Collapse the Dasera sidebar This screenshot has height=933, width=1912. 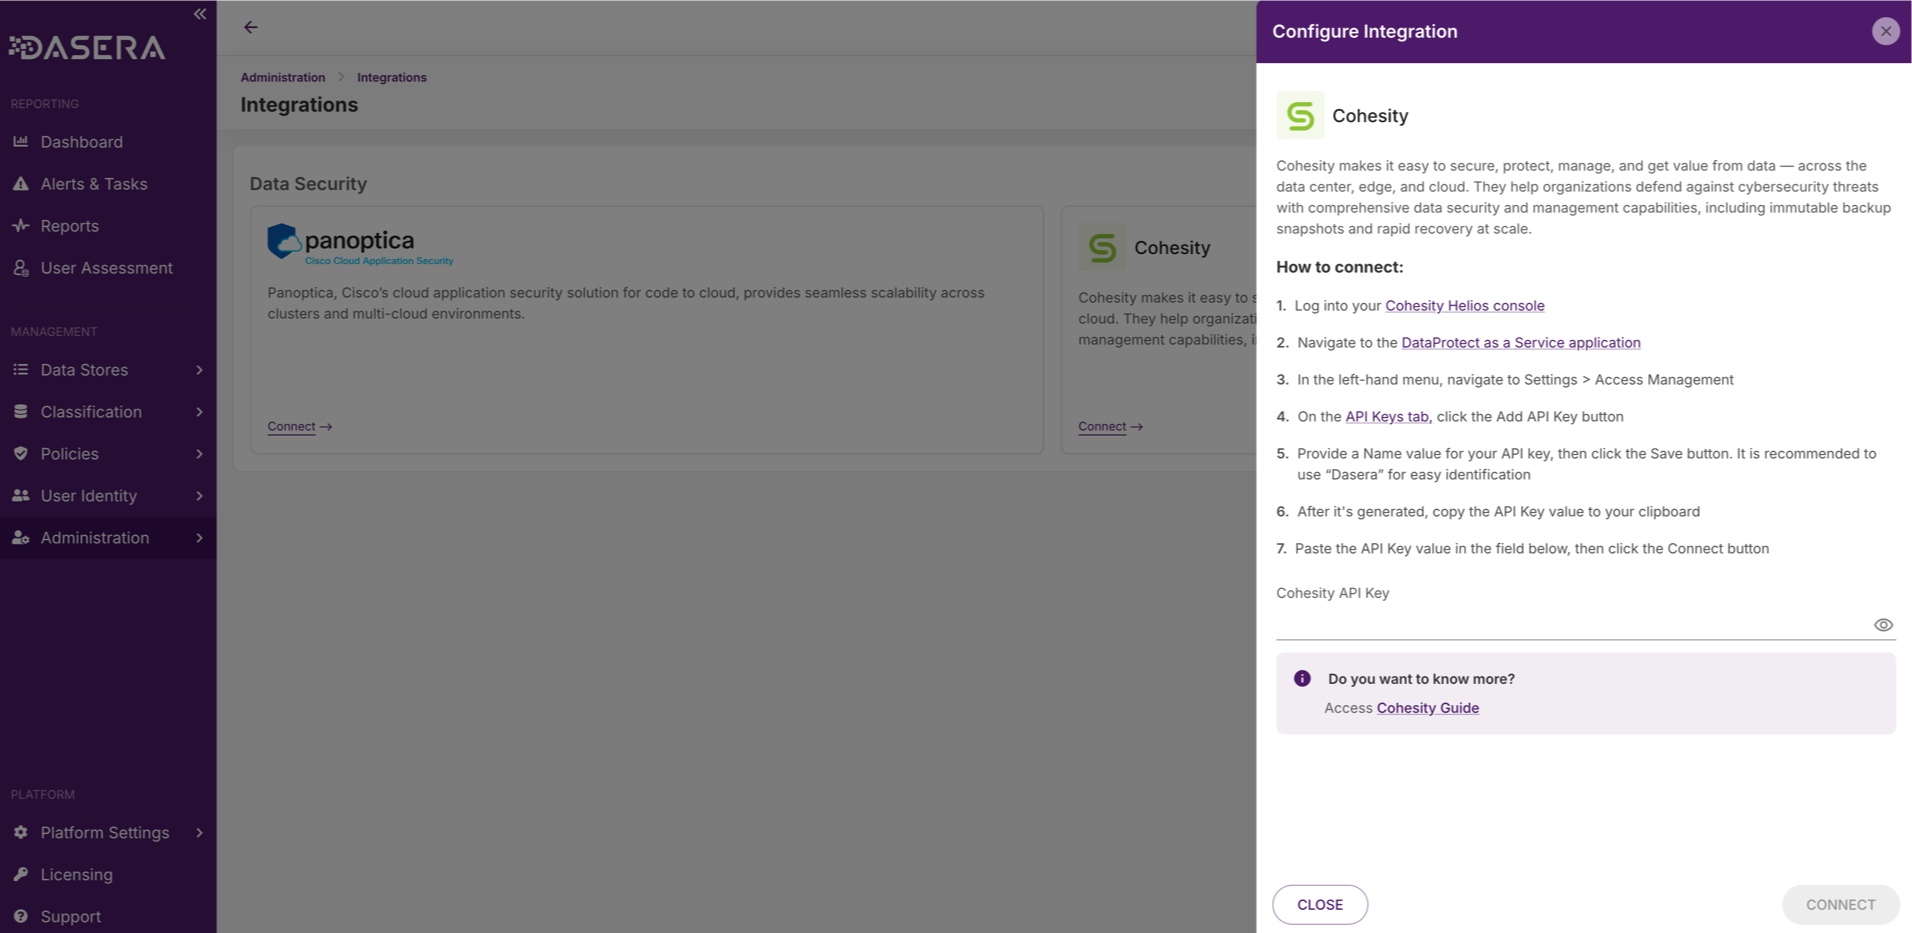[x=199, y=14]
